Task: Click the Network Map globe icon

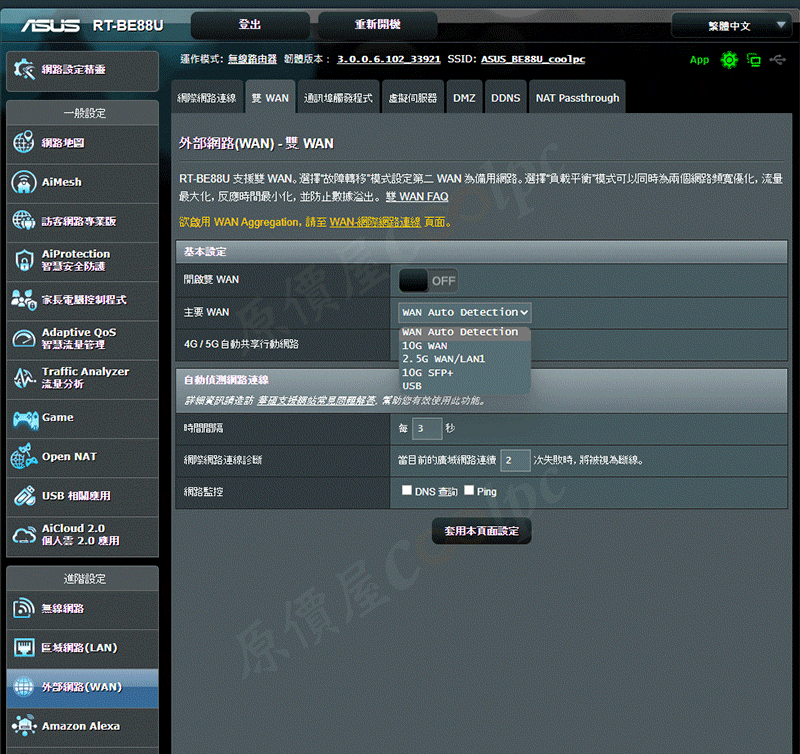Action: pos(23,142)
